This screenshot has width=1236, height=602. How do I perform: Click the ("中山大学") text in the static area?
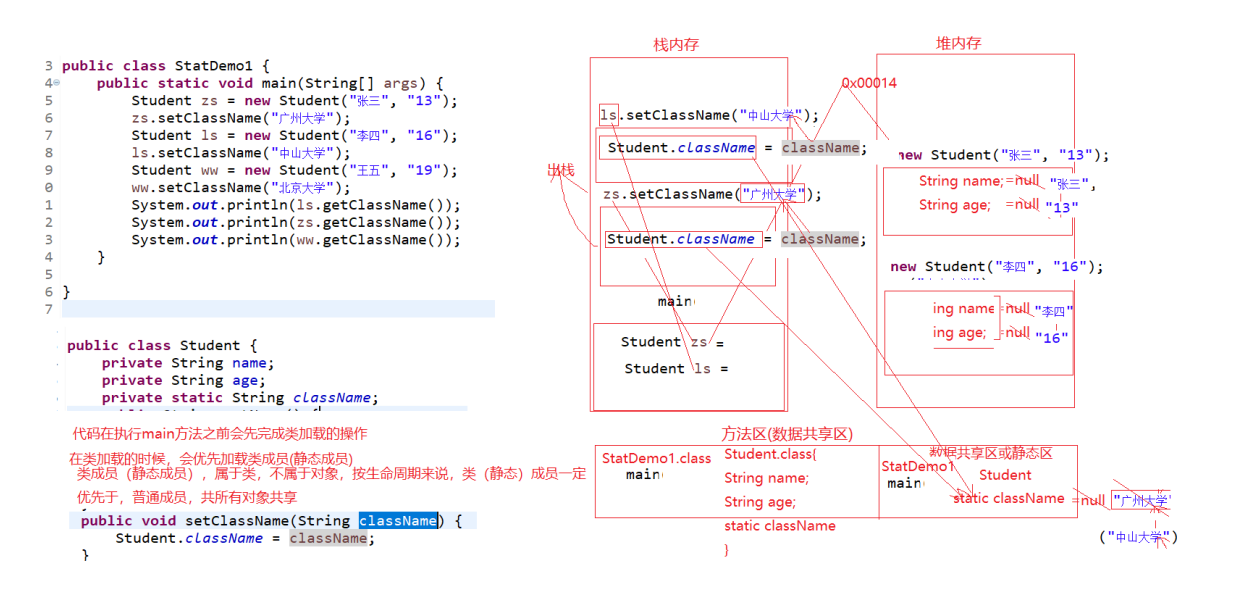click(1138, 537)
